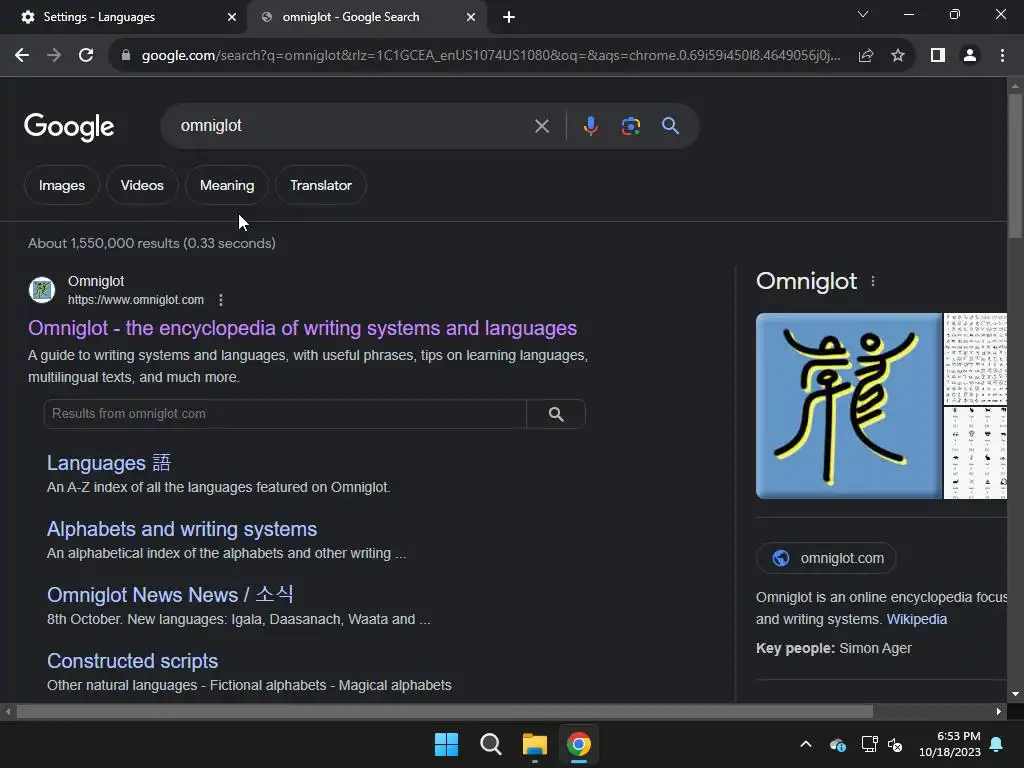Close the omniglot Google Search tab
This screenshot has height=768, width=1024.
point(471,17)
